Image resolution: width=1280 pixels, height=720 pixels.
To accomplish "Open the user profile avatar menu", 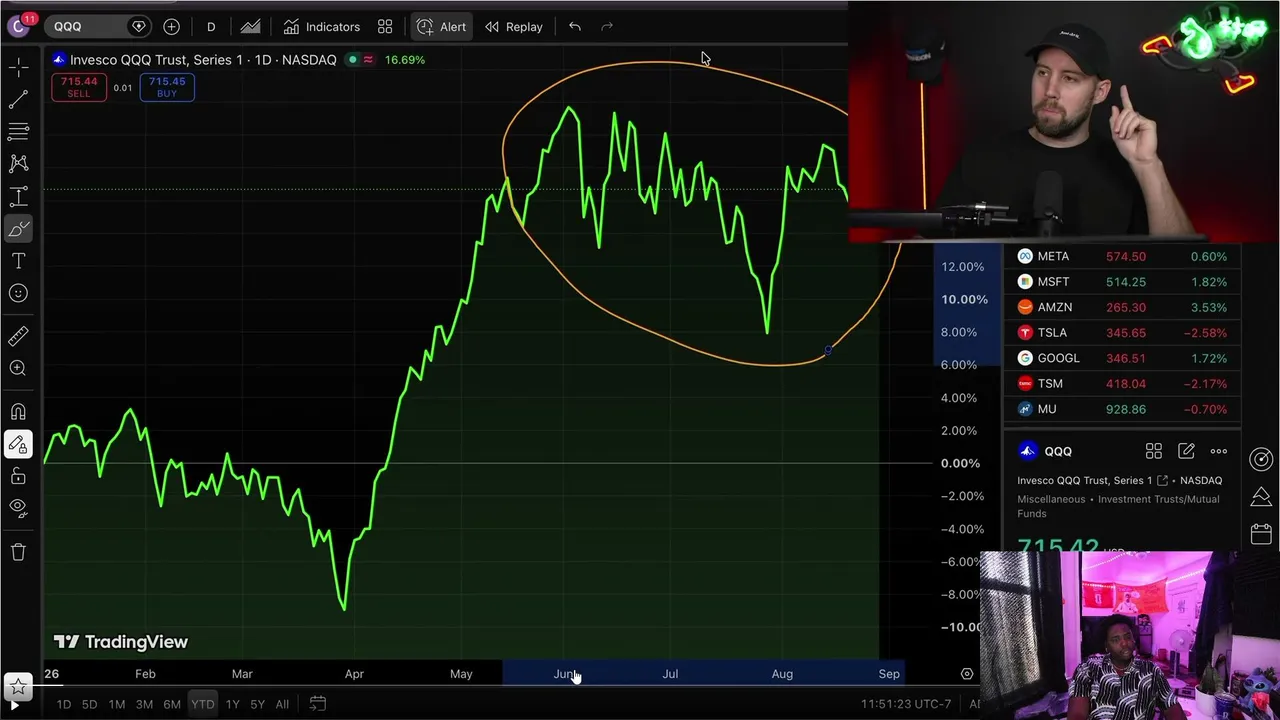I will (x=17, y=26).
